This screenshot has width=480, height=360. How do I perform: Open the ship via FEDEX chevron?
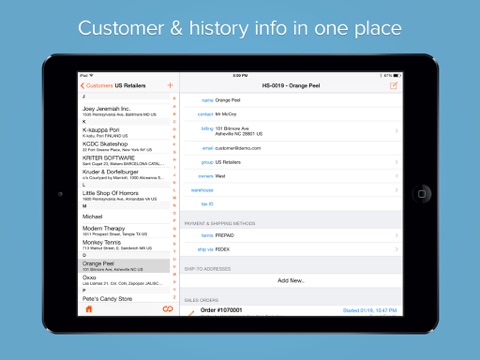coord(396,249)
